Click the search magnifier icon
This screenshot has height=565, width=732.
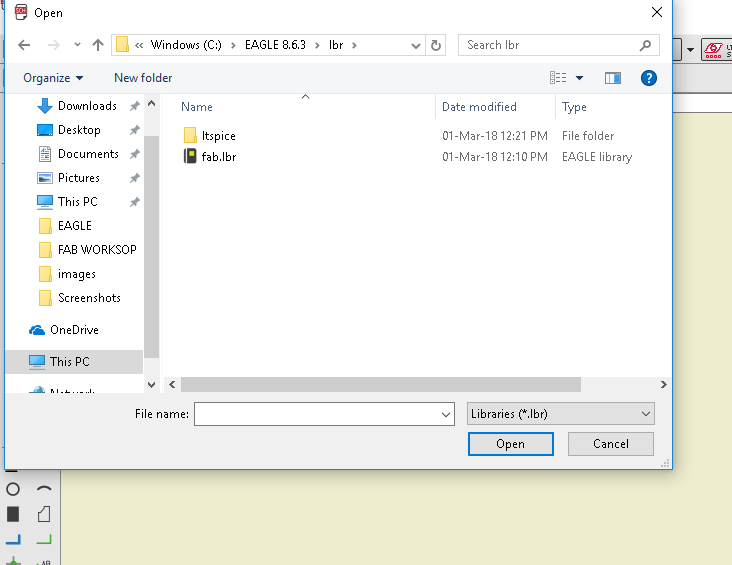(645, 45)
